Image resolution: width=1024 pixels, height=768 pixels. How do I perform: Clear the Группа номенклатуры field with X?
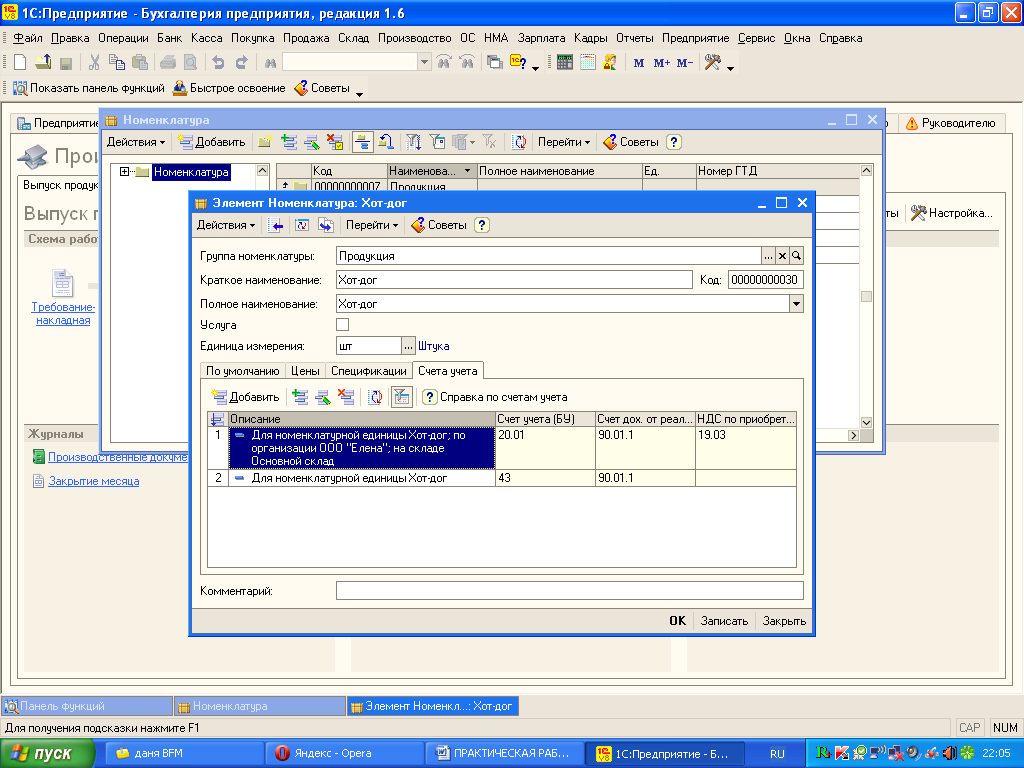tap(782, 256)
